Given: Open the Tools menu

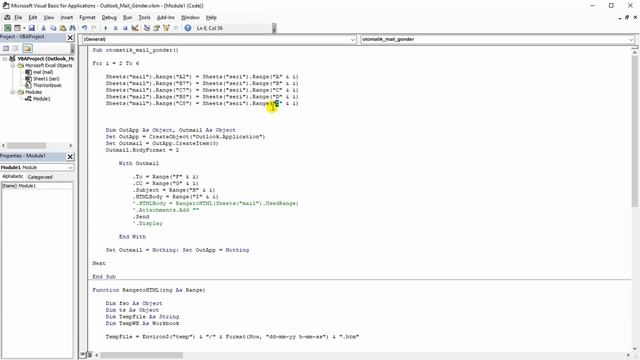Looking at the screenshot, I should point(144,18).
